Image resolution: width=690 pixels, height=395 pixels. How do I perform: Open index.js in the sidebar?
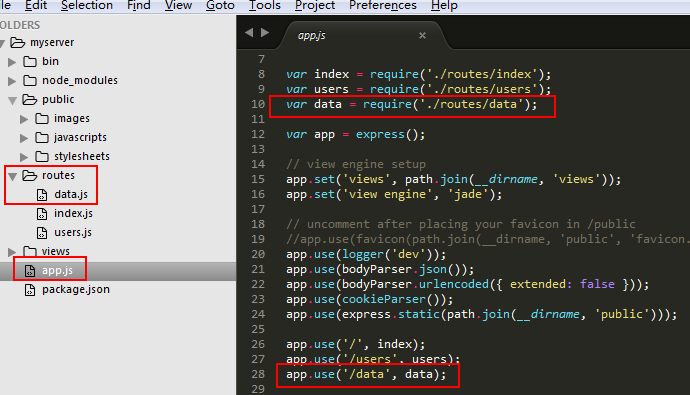point(73,213)
